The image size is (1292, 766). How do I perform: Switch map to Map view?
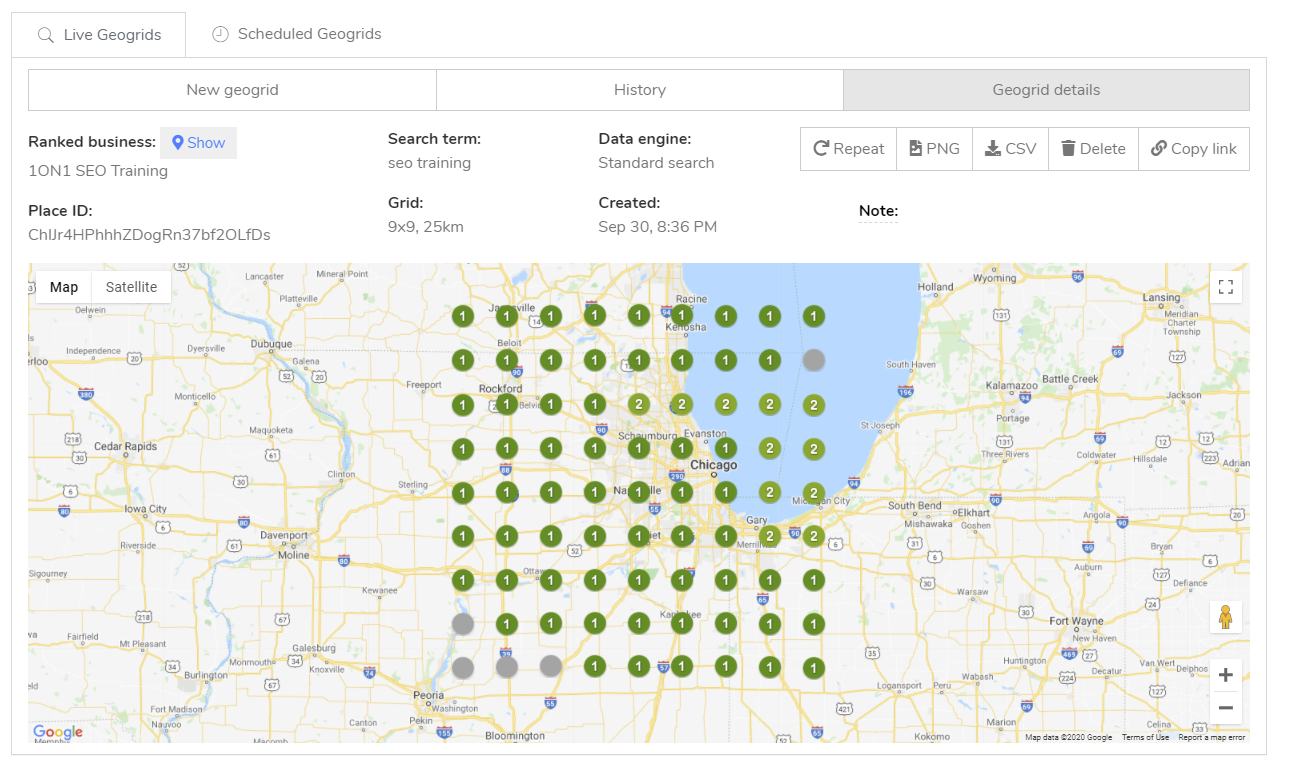tap(64, 287)
